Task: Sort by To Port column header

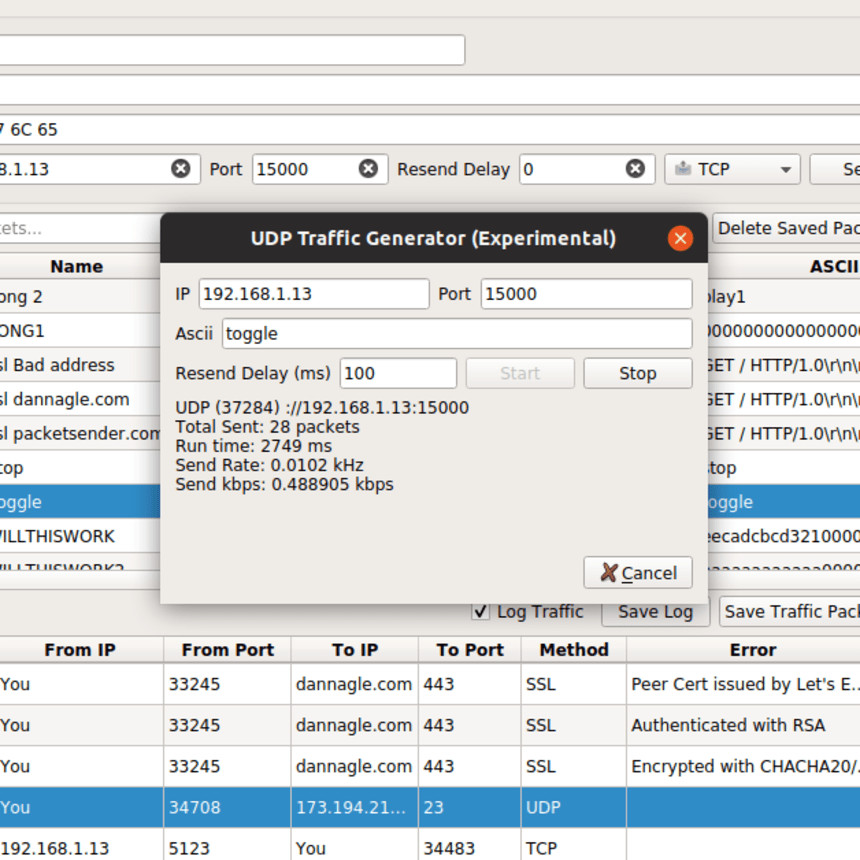Action: (470, 650)
